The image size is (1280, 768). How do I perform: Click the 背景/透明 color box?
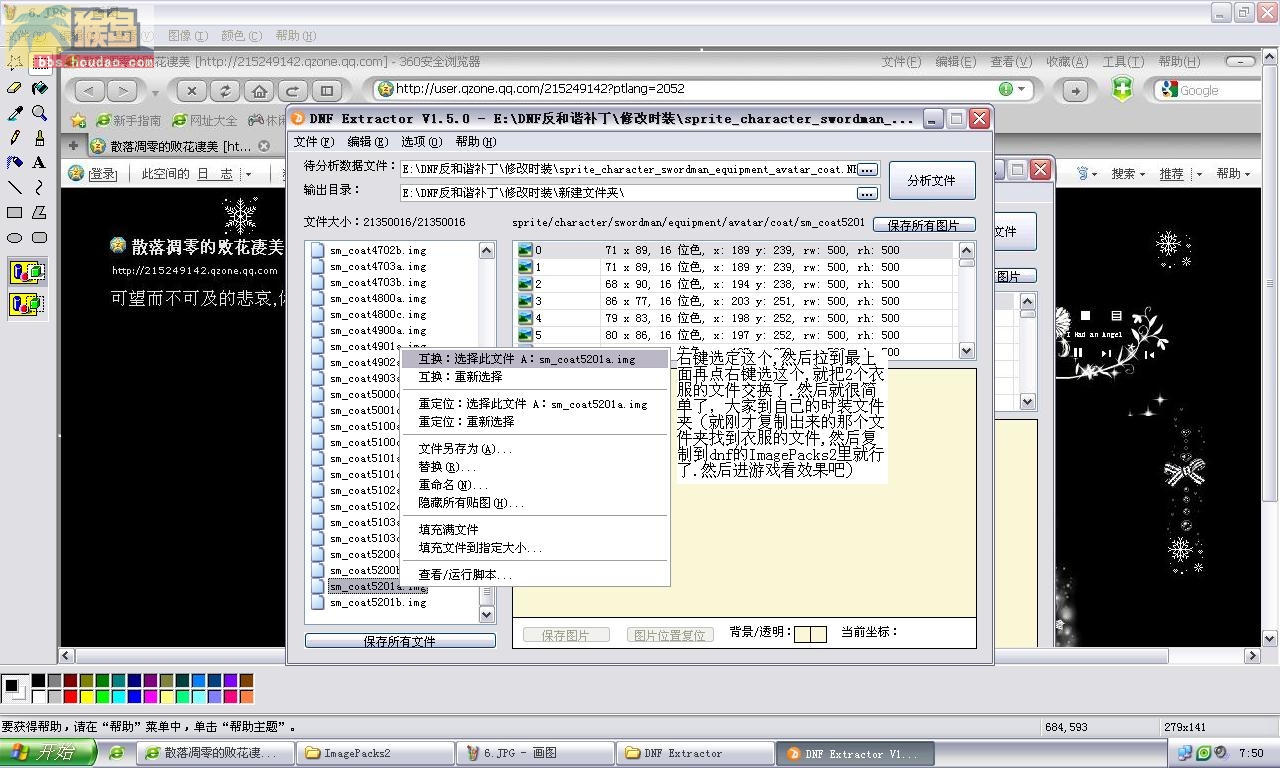tap(810, 633)
